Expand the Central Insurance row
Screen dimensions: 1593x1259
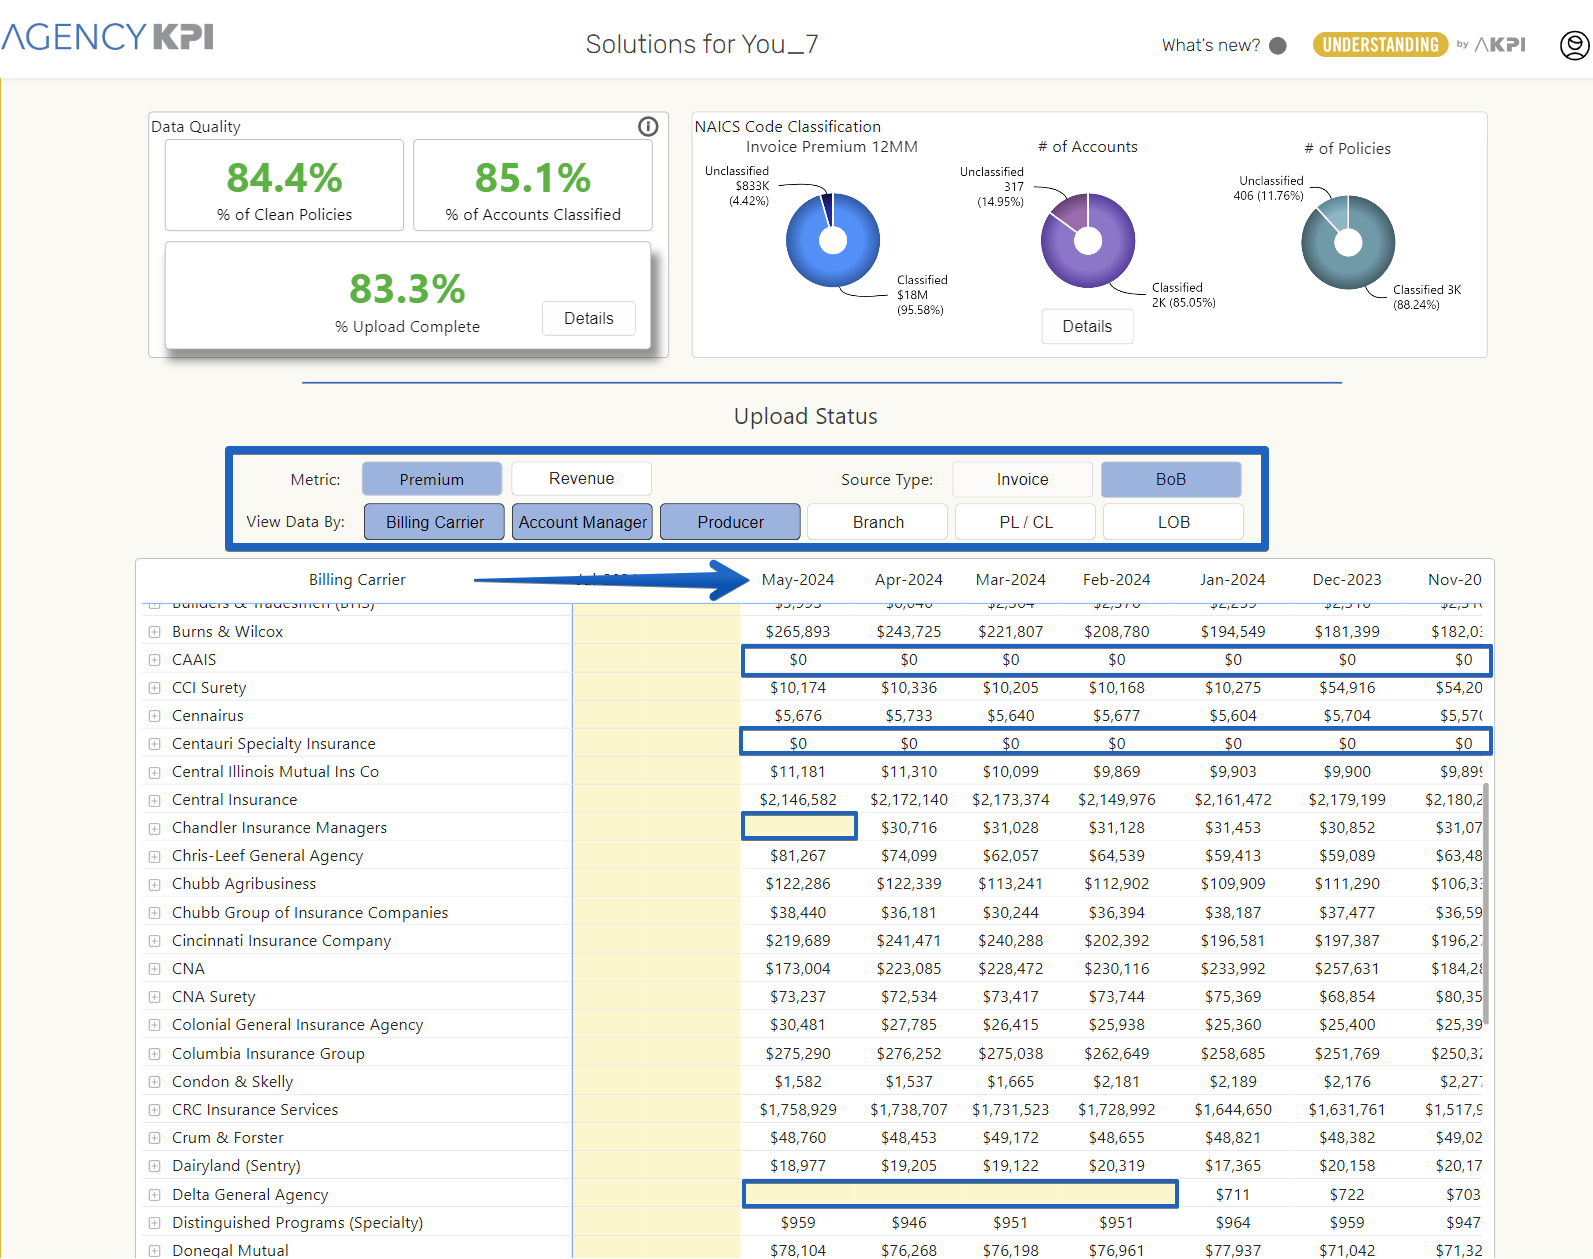(x=154, y=800)
